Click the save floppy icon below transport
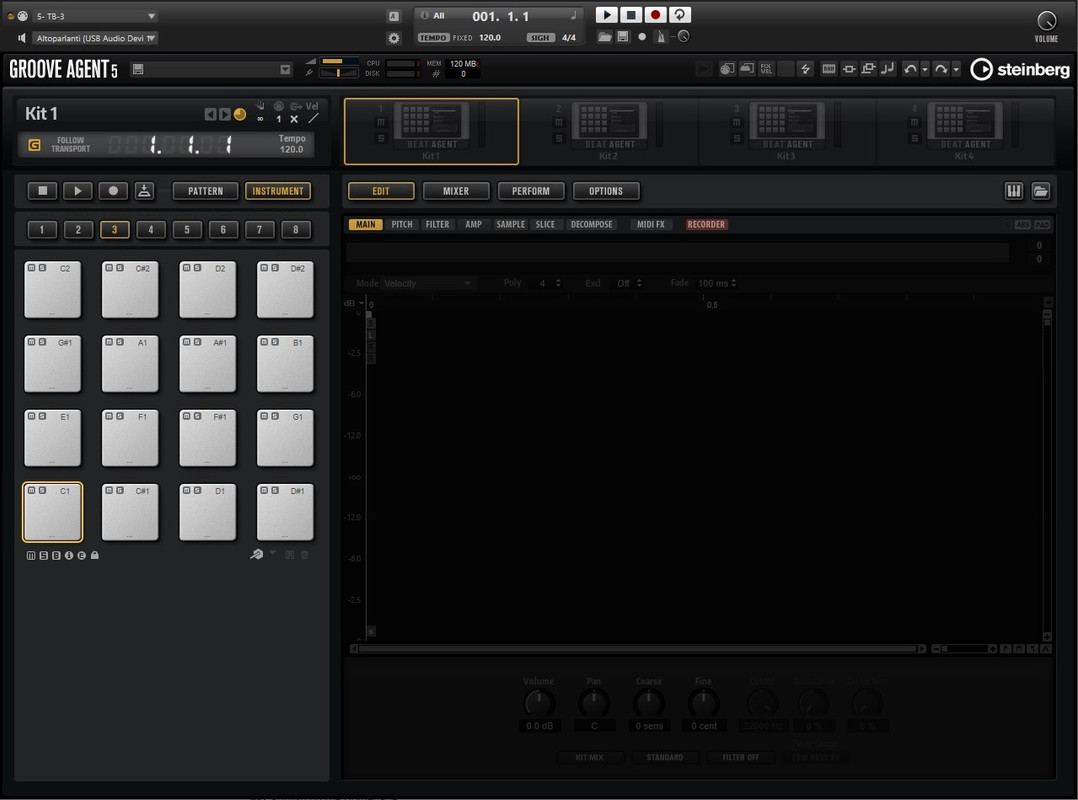This screenshot has width=1078, height=800. pos(623,36)
